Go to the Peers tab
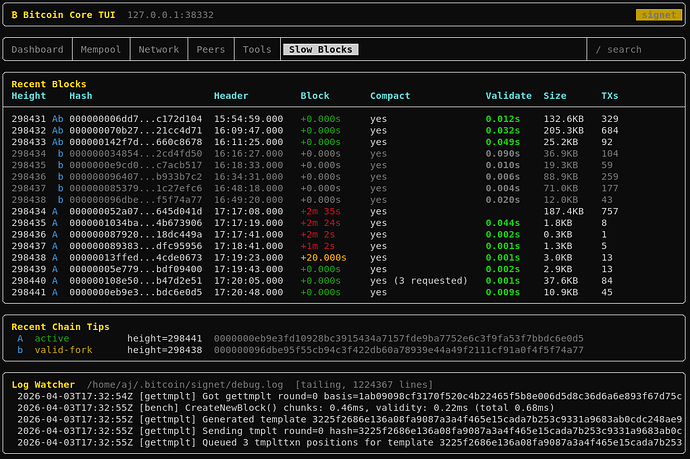 click(x=211, y=49)
